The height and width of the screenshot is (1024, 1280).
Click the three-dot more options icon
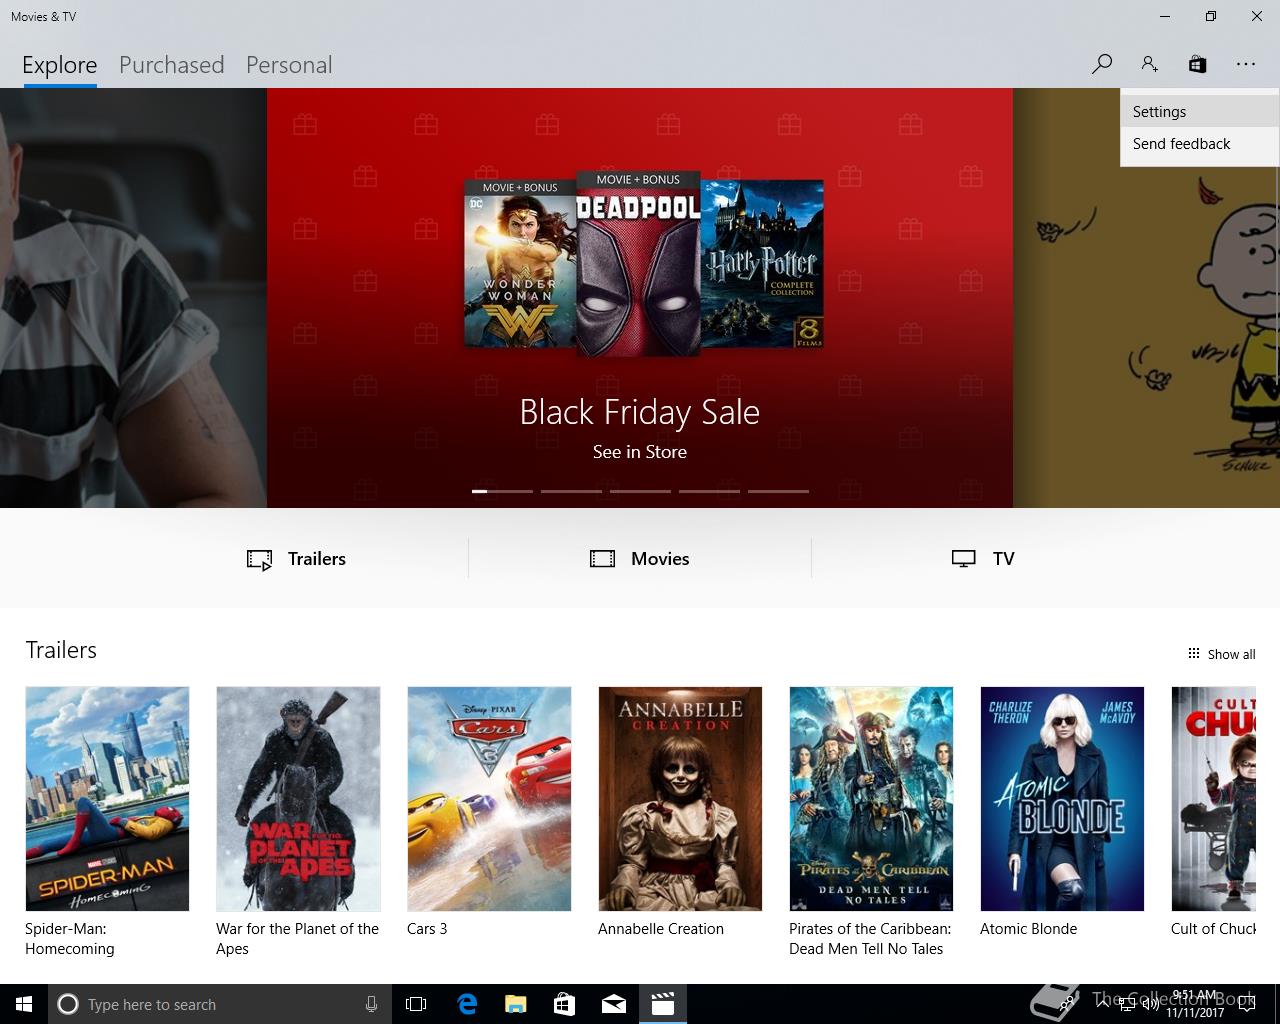pyautogui.click(x=1245, y=64)
